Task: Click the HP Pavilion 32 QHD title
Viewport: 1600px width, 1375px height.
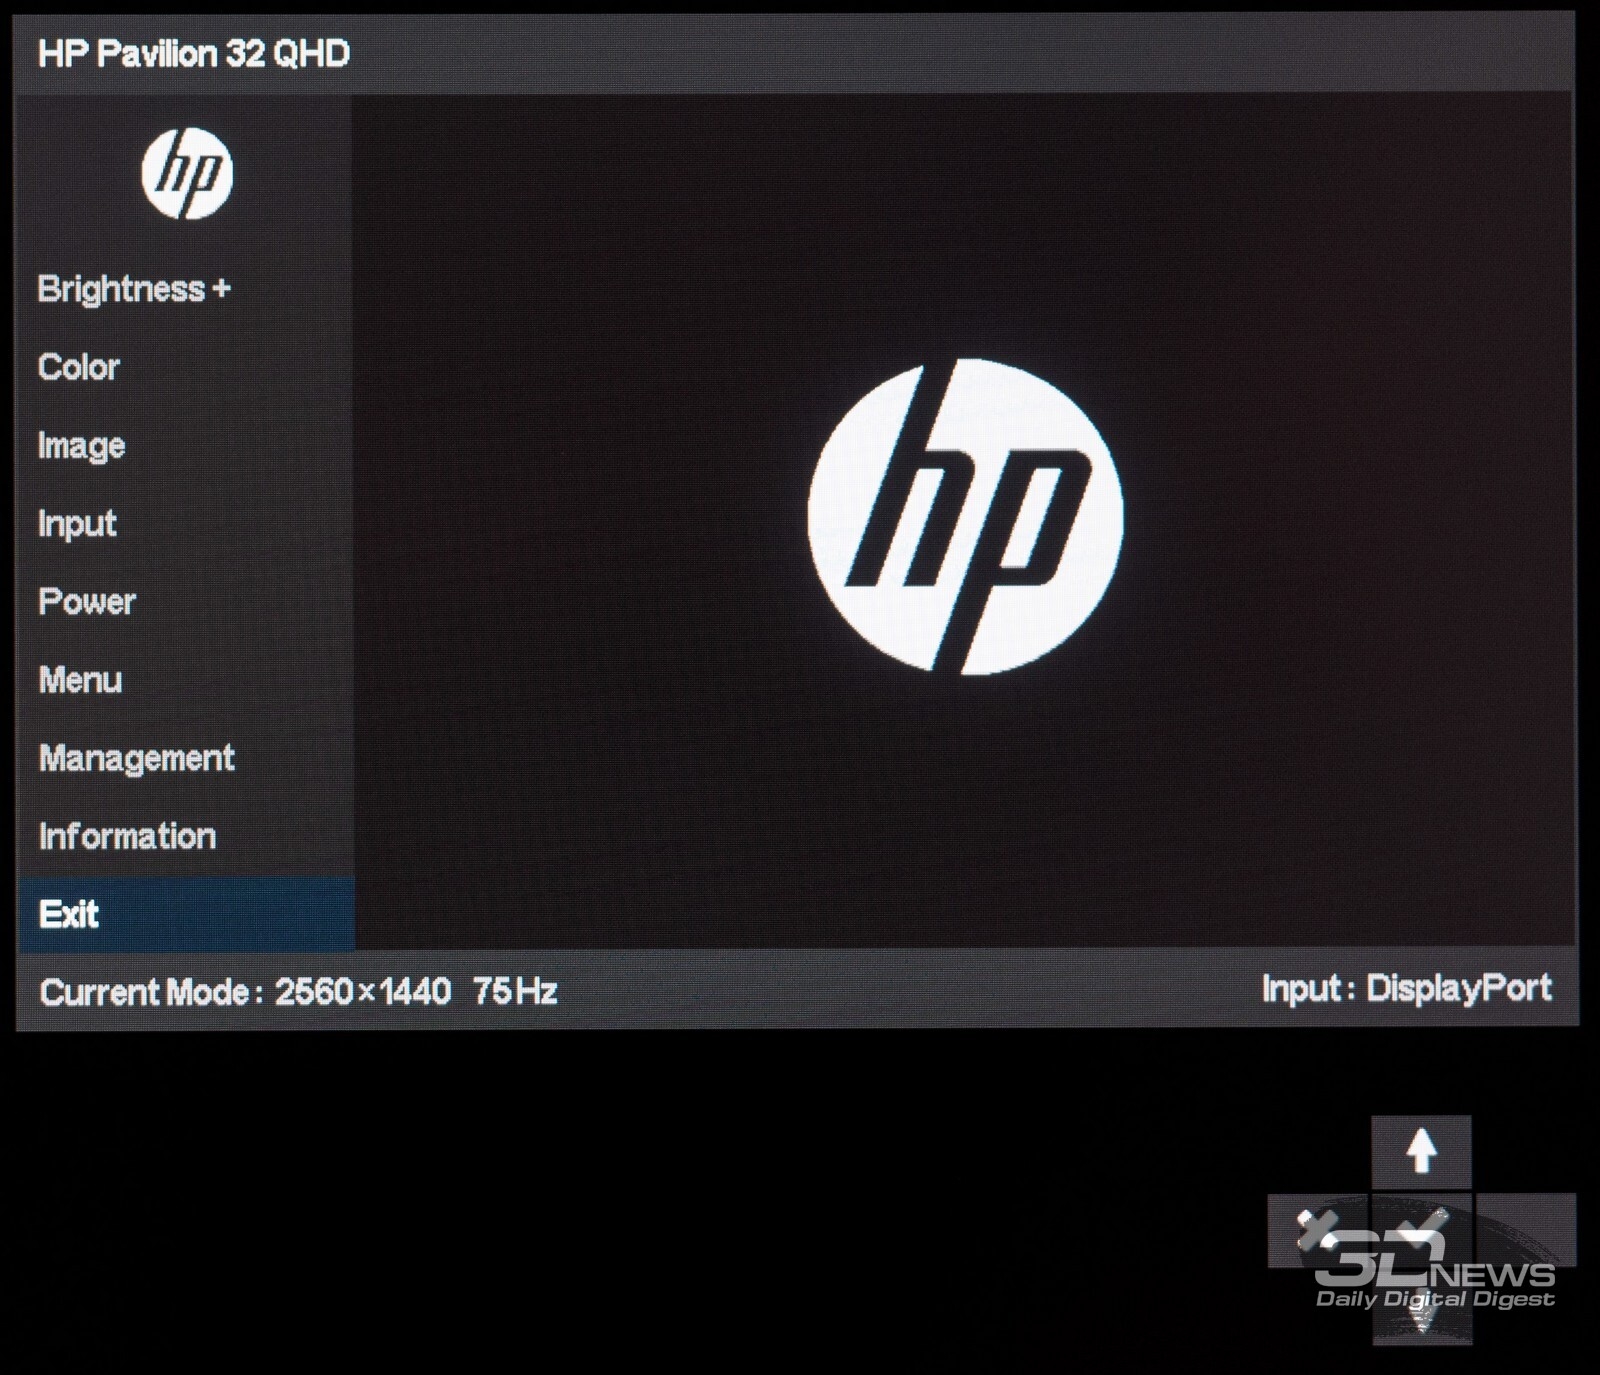Action: click(x=194, y=54)
